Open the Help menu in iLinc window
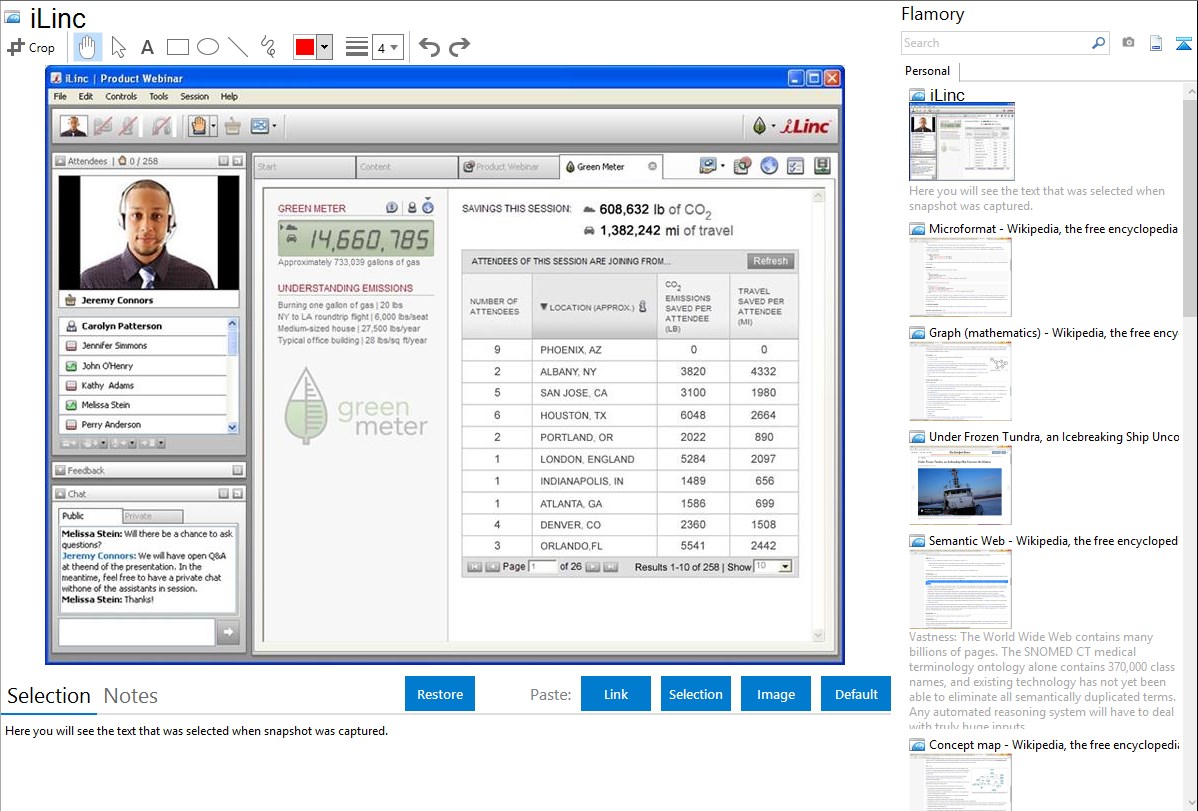Image resolution: width=1198 pixels, height=811 pixels. (229, 97)
